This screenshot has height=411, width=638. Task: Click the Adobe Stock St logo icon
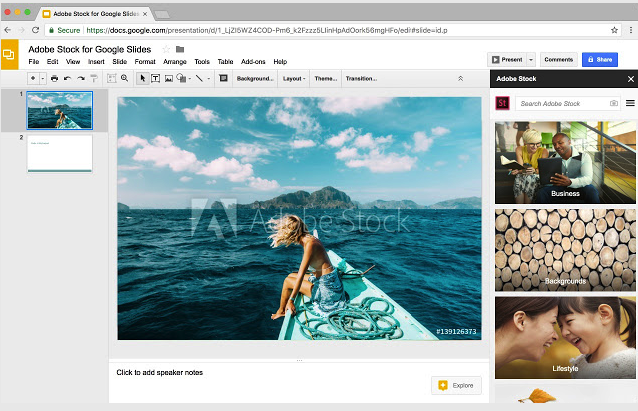(x=503, y=103)
